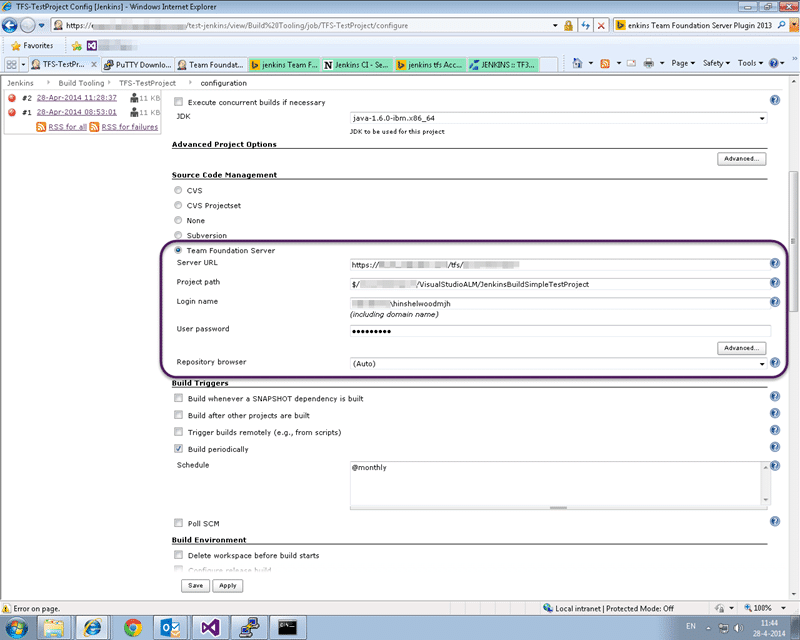Open Command Prompt from taskbar
This screenshot has width=800, height=640.
[x=287, y=627]
